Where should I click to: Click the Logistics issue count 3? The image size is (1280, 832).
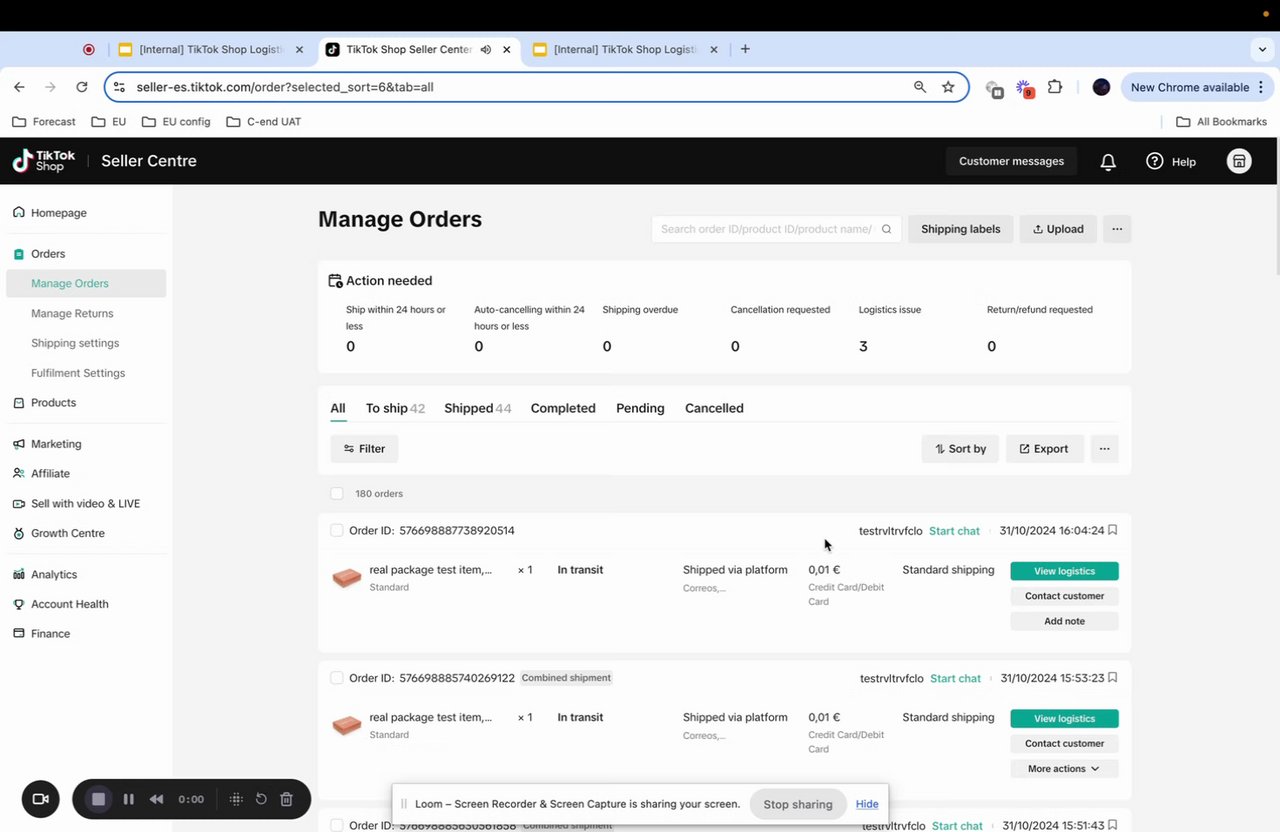pos(863,347)
